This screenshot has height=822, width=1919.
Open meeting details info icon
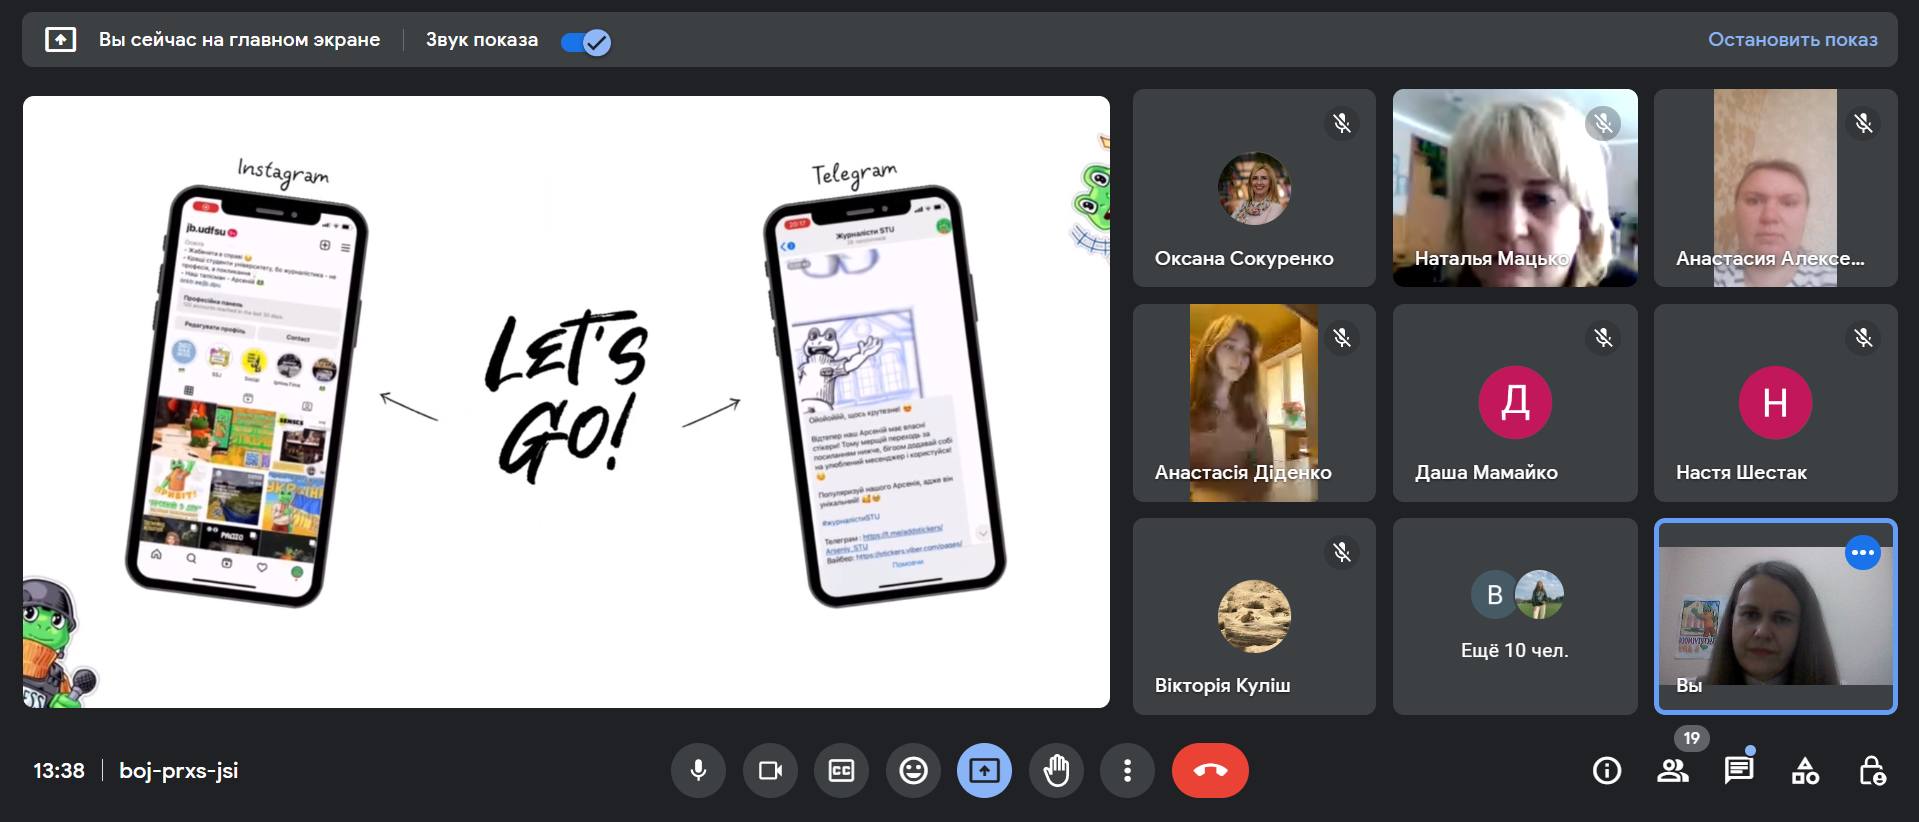(x=1607, y=770)
